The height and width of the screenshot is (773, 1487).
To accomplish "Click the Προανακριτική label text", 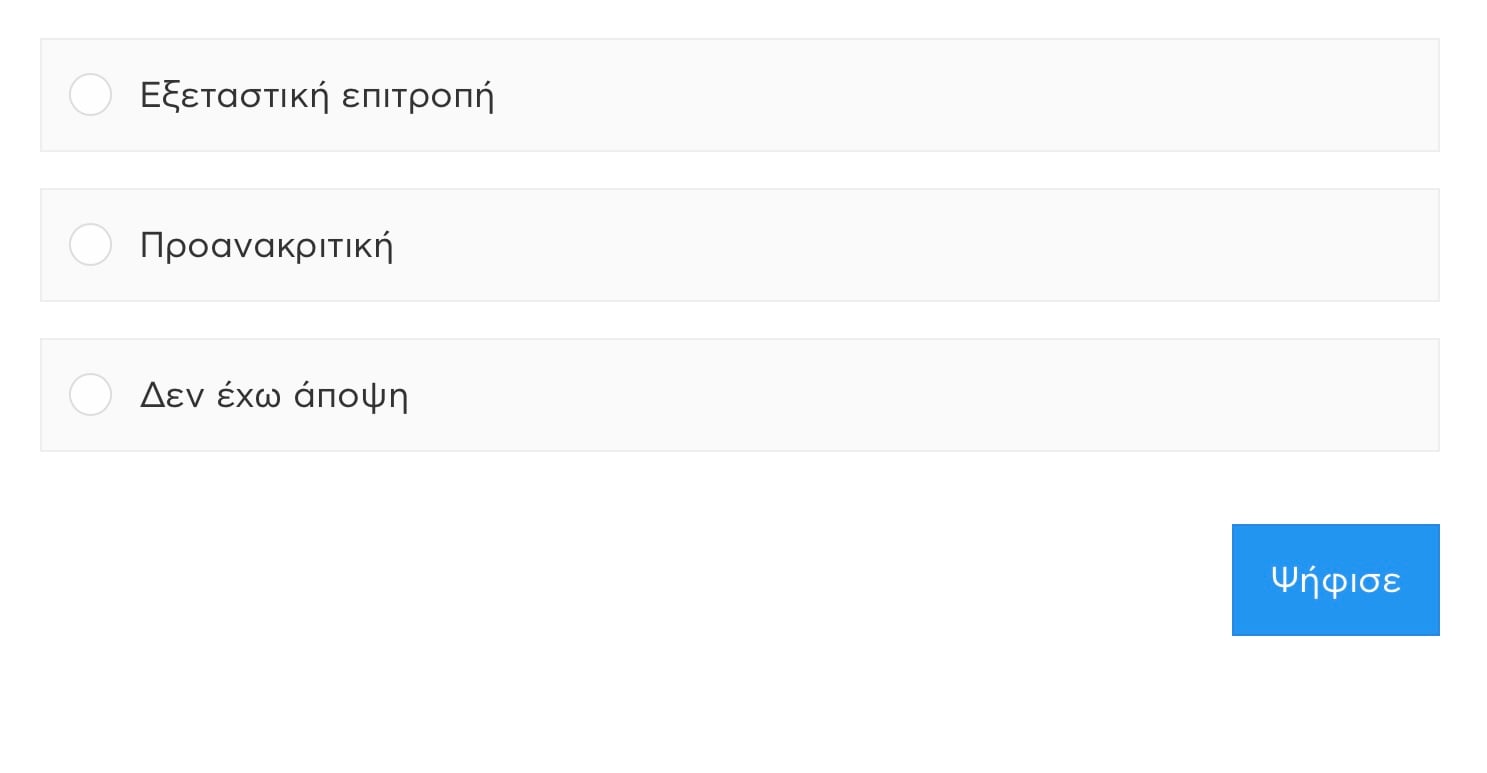I will coord(266,245).
